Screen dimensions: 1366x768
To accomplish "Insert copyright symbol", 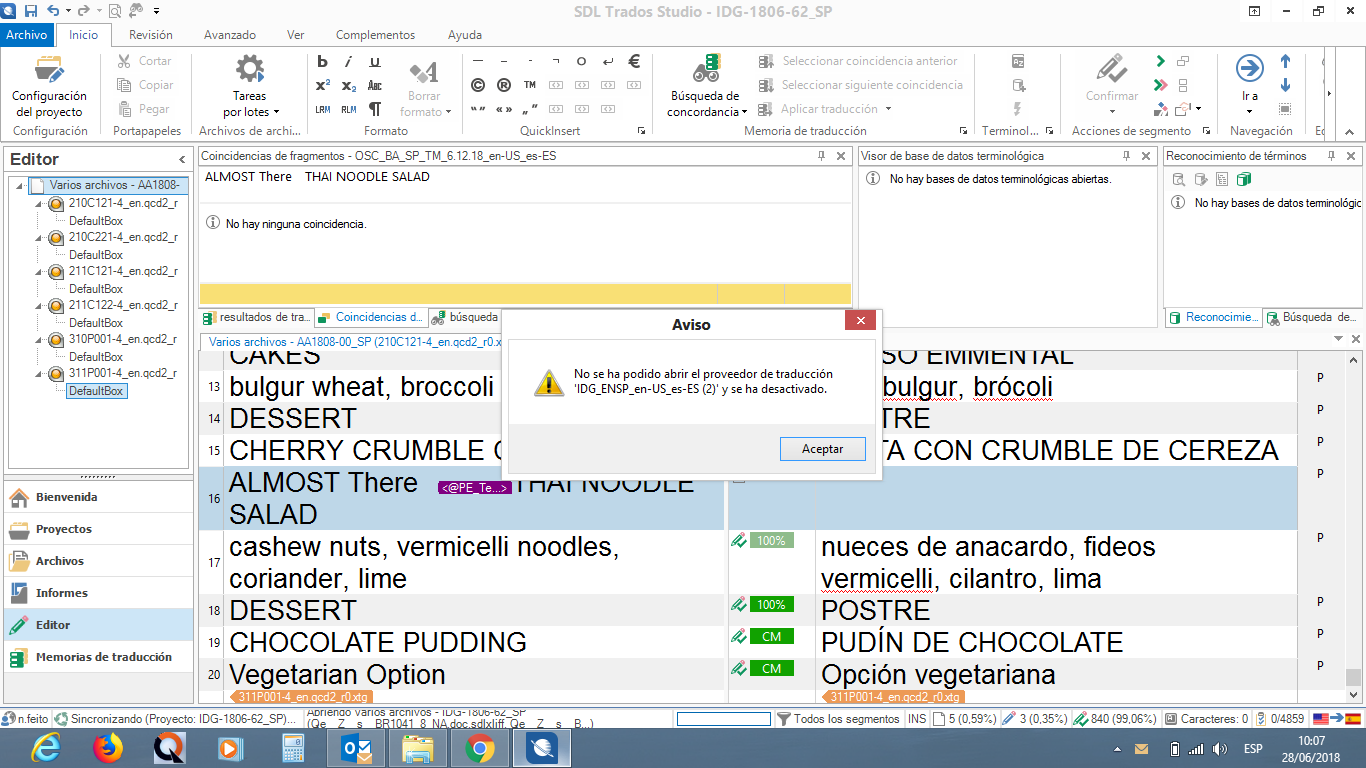I will [x=478, y=85].
